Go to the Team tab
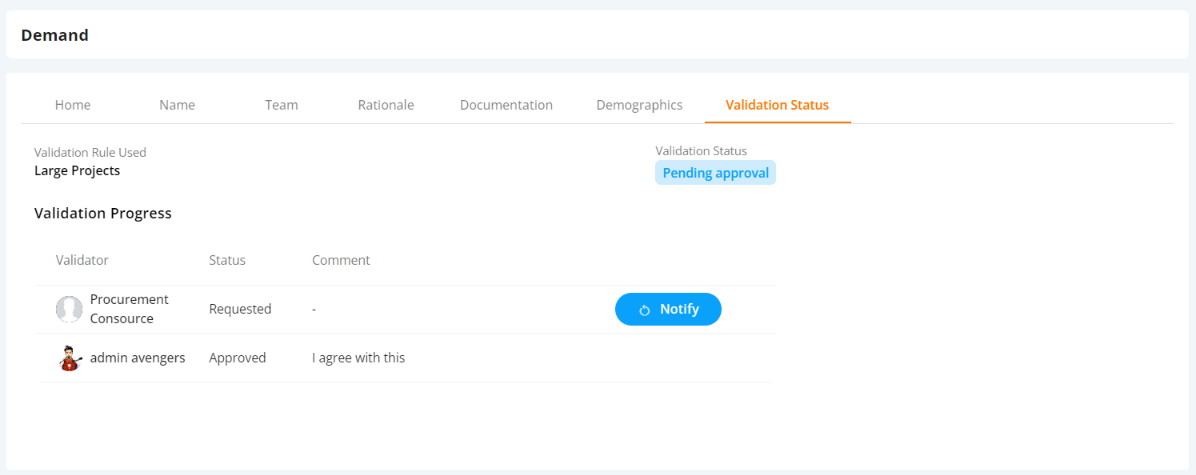 pos(281,105)
